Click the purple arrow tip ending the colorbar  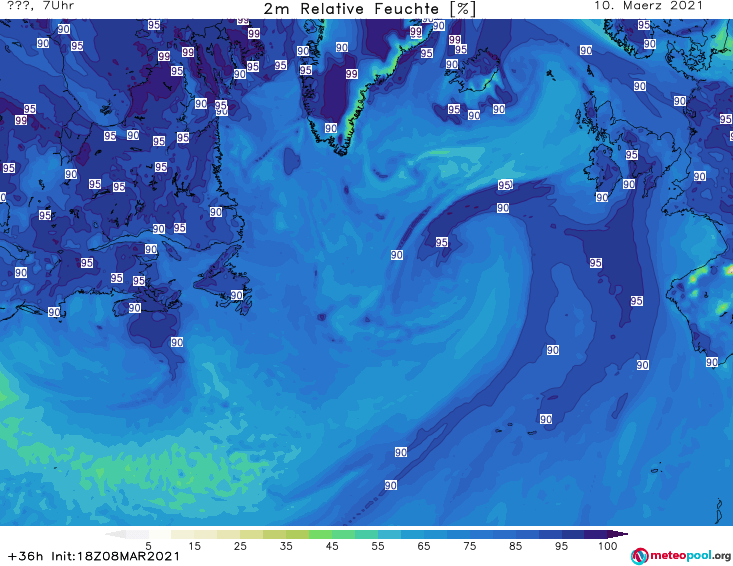pos(619,534)
